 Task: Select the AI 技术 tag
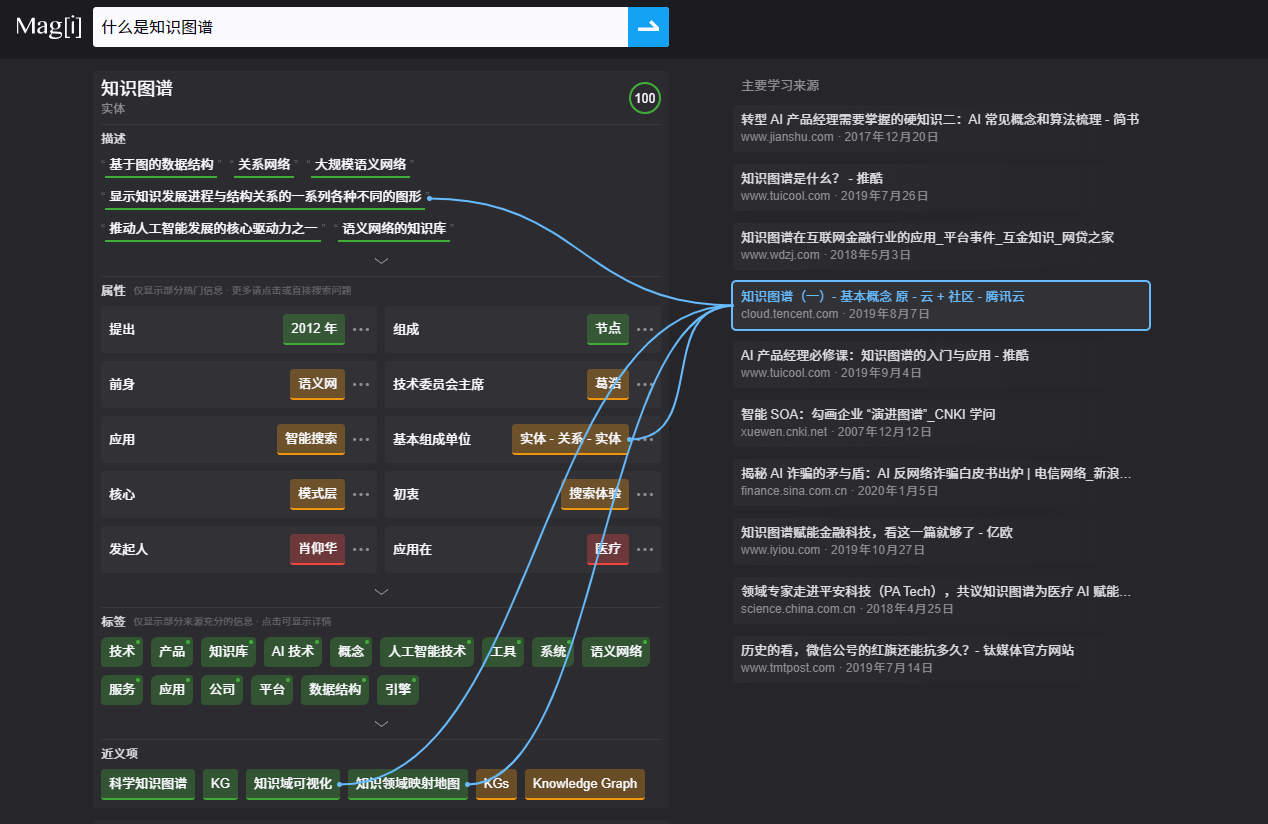[292, 652]
